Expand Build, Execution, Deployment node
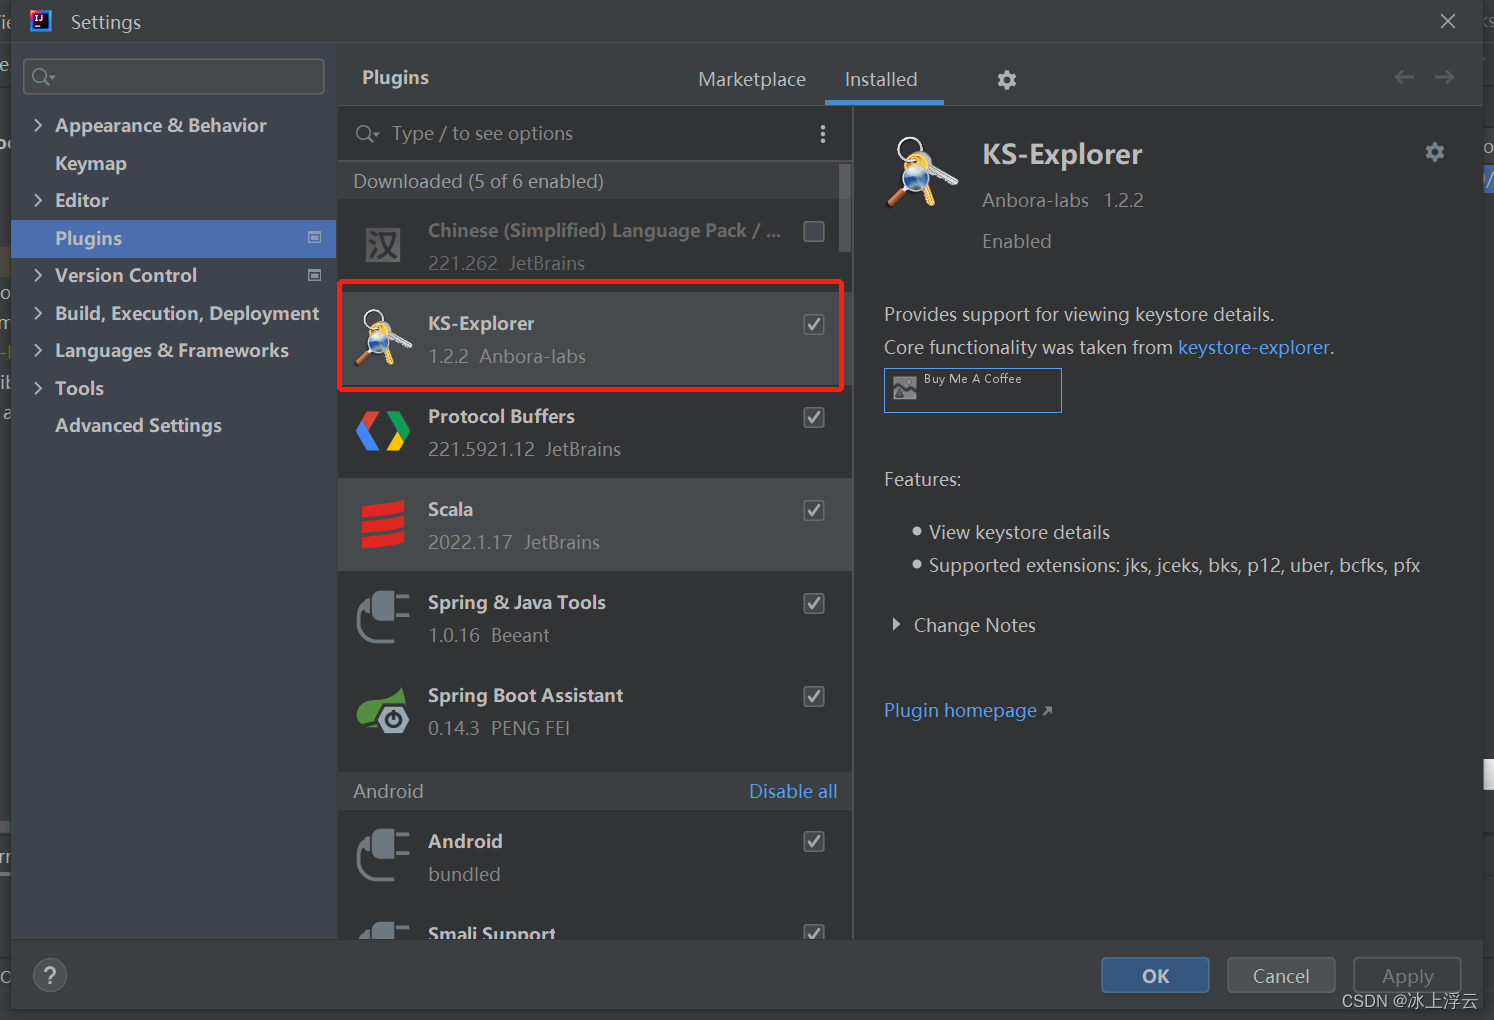Image resolution: width=1494 pixels, height=1020 pixels. point(38,313)
